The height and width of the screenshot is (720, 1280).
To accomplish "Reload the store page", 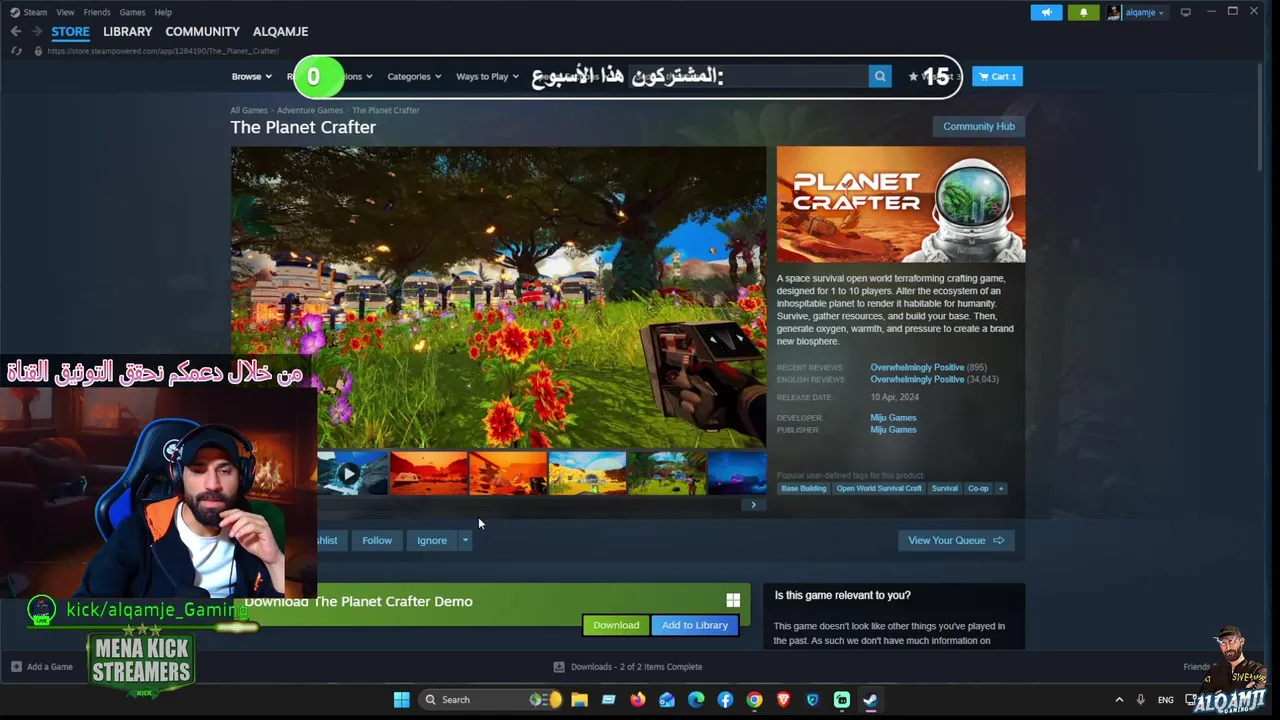I will (x=16, y=51).
